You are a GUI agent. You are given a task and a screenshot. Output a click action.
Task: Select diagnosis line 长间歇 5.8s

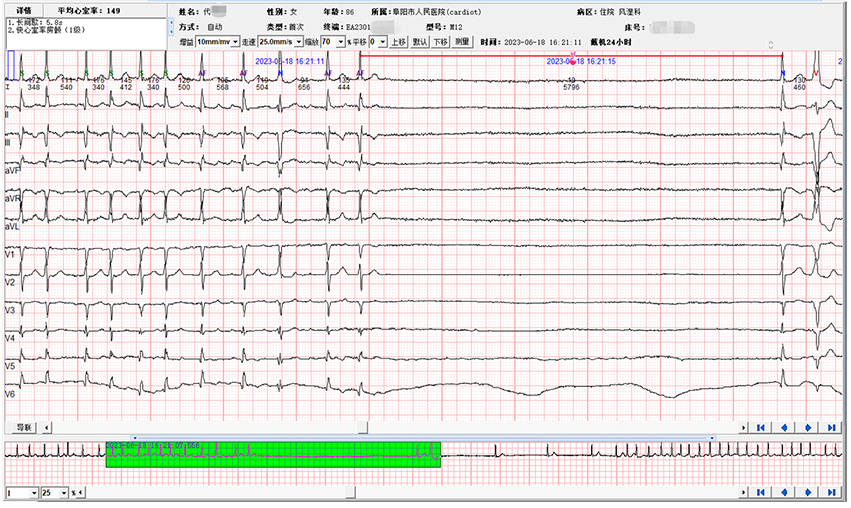(35, 23)
